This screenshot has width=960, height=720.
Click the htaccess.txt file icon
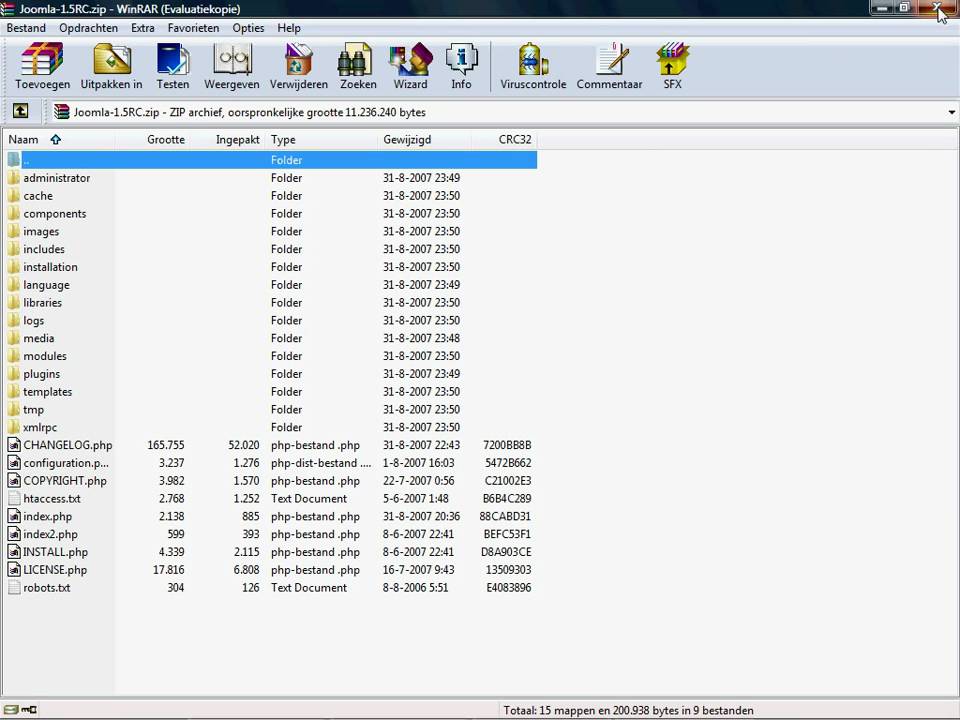click(x=14, y=498)
